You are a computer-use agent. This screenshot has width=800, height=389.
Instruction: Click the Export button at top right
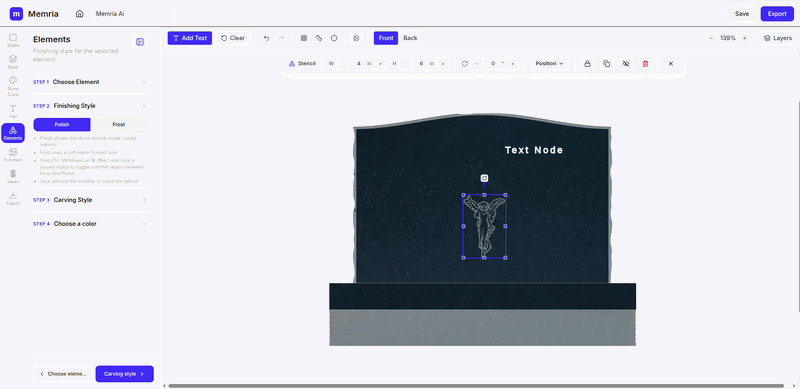(777, 14)
